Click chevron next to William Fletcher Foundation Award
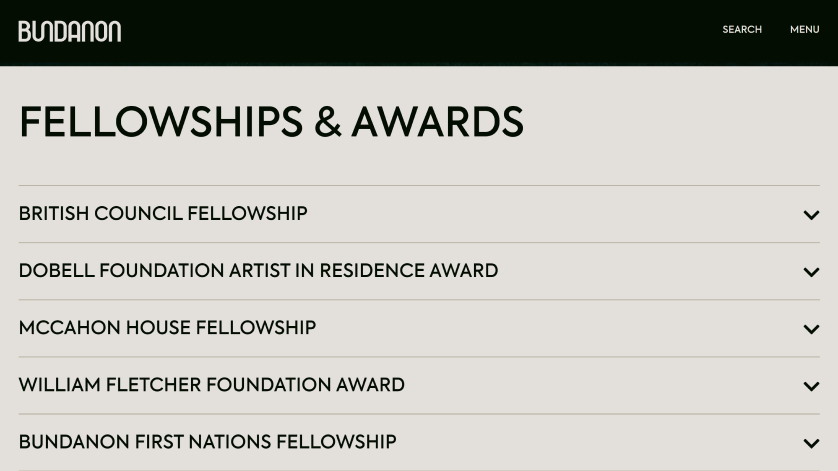This screenshot has width=838, height=471. (811, 386)
